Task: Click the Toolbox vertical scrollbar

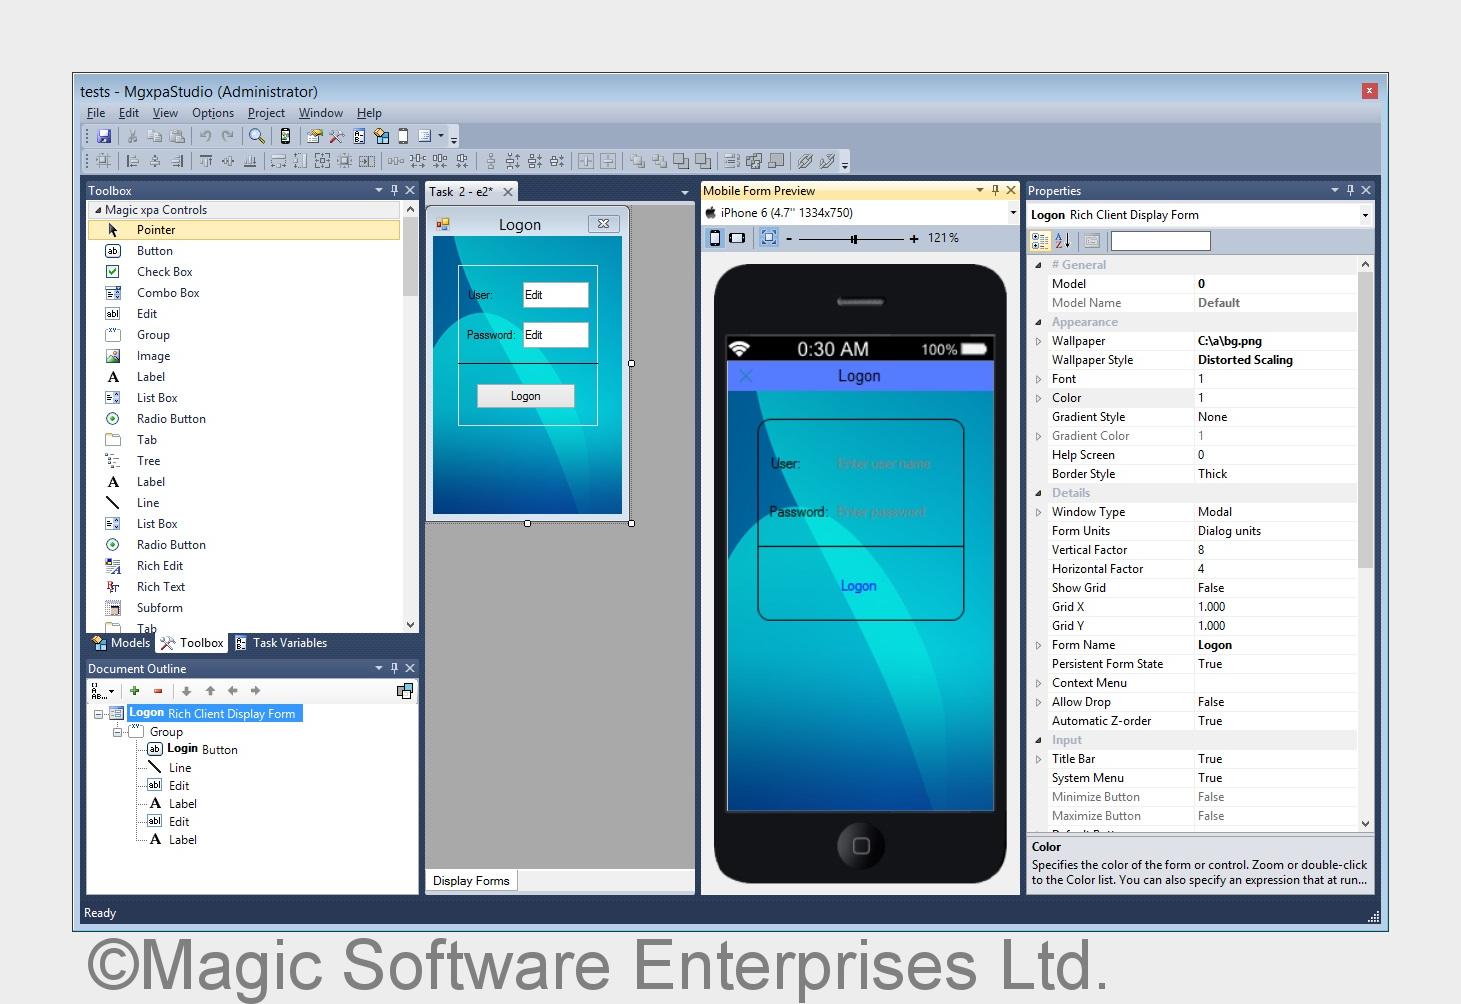Action: point(410,256)
